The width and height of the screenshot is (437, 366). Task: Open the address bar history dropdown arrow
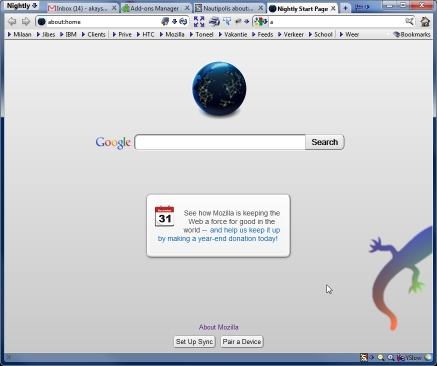(174, 22)
